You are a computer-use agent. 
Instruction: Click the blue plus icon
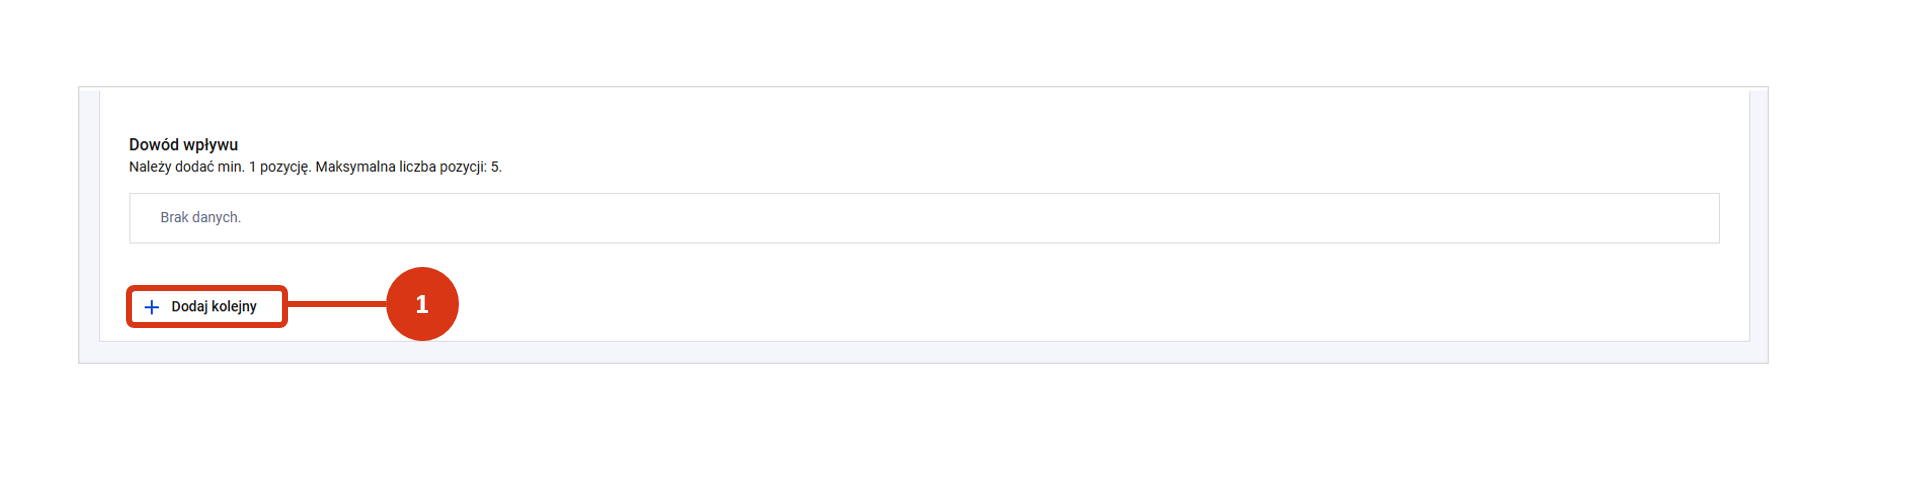pos(152,307)
